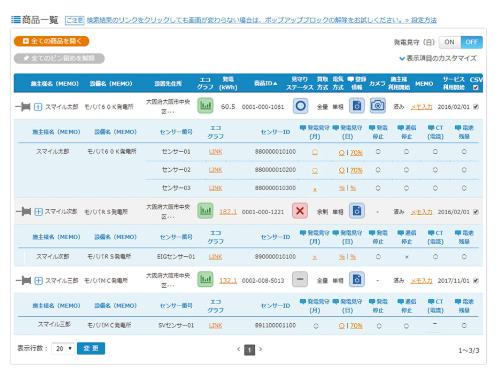499x376 pixels.
Task: Click the 設置先住所 column header
Action: pos(168,84)
